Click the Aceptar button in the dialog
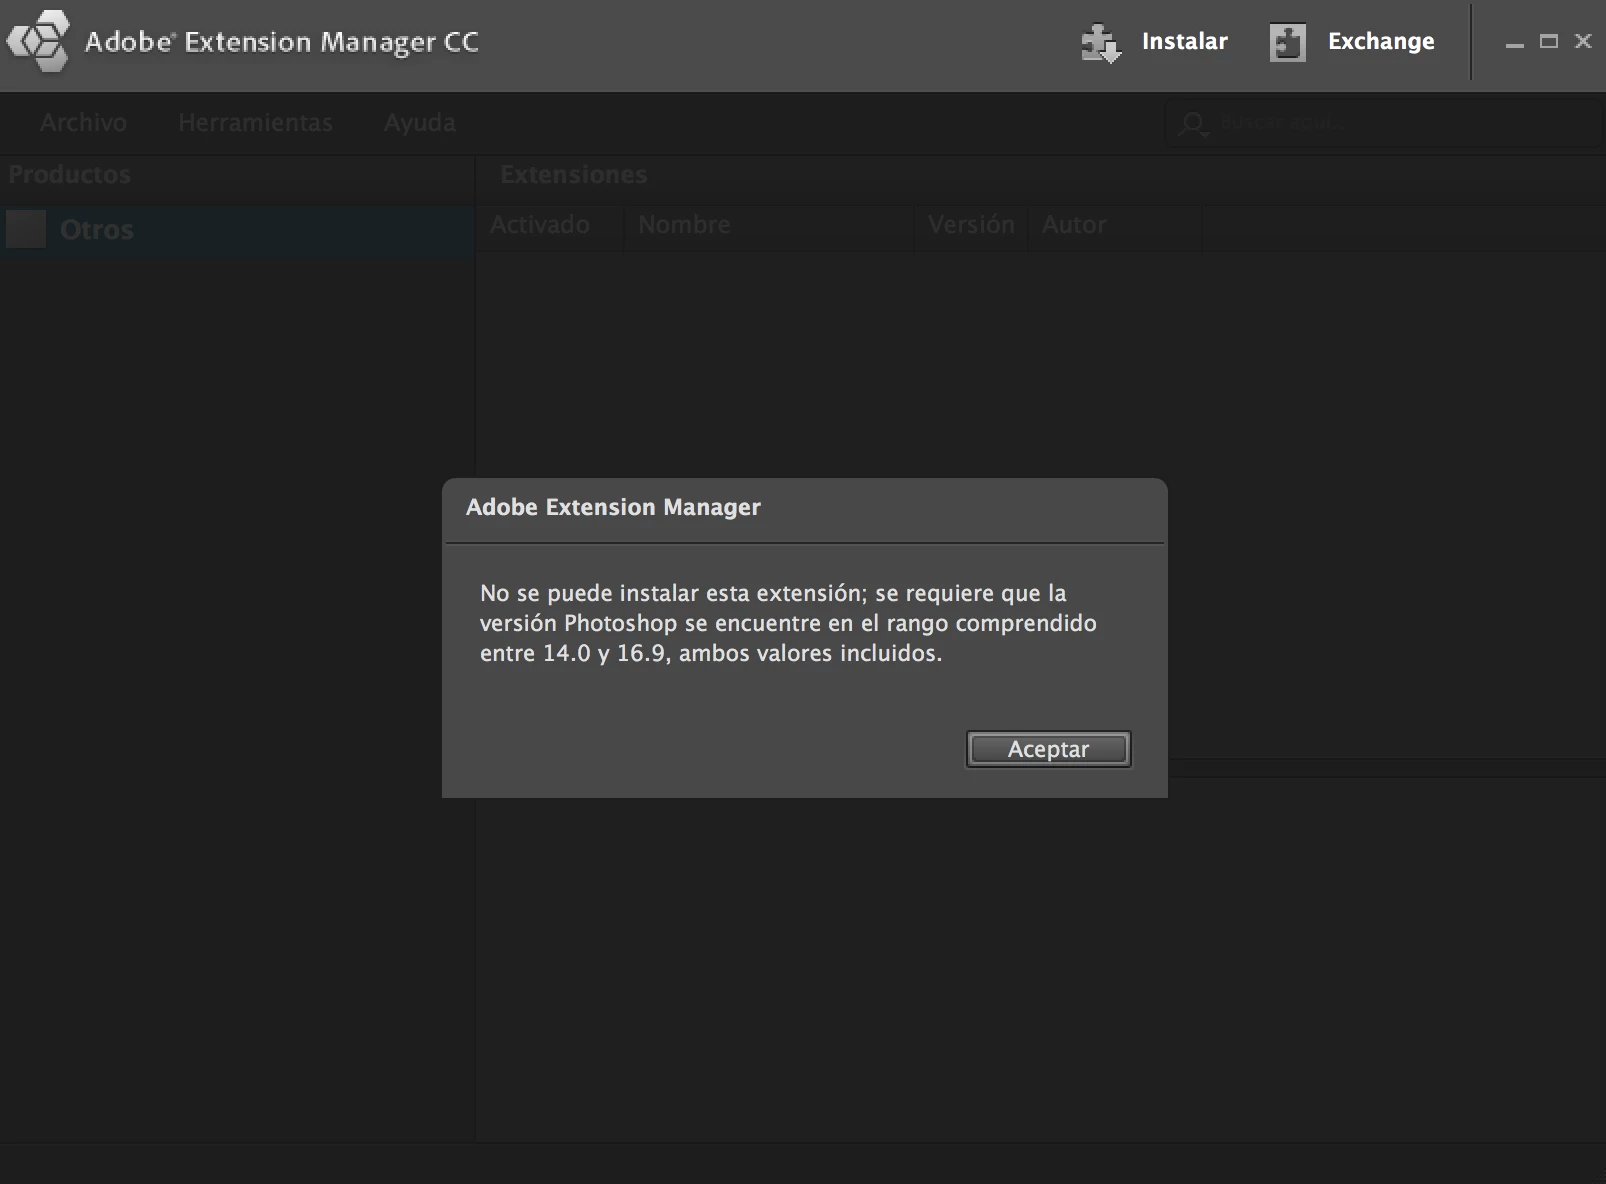The height and width of the screenshot is (1184, 1606). click(x=1048, y=749)
